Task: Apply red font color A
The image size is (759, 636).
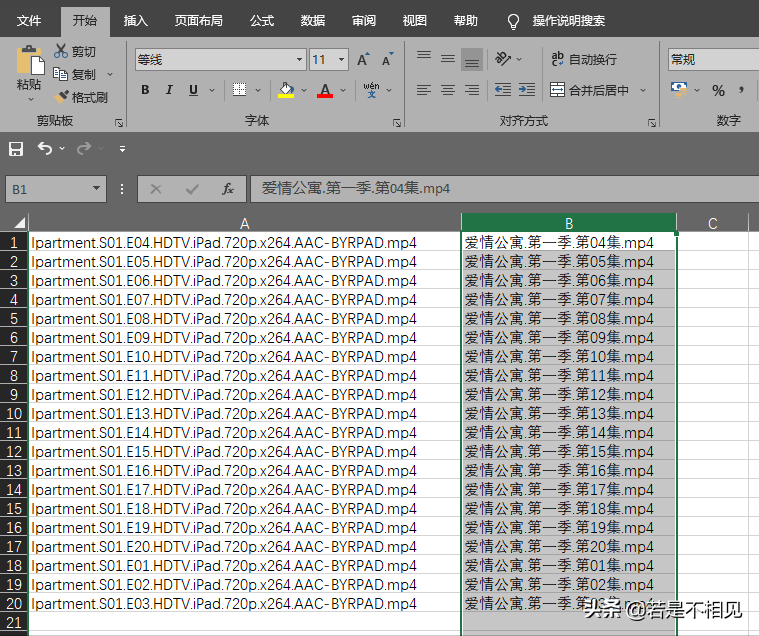Action: tap(325, 90)
